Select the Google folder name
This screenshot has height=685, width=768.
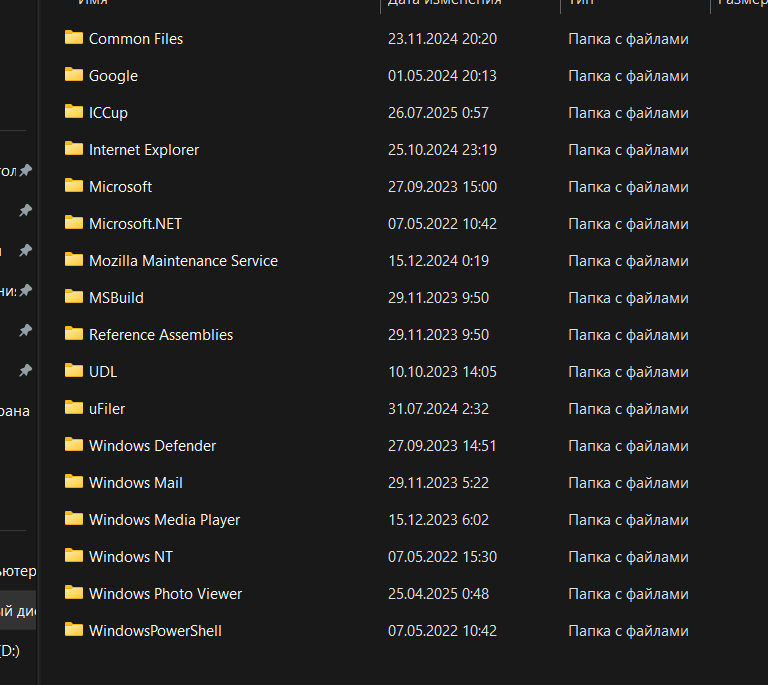click(x=114, y=76)
